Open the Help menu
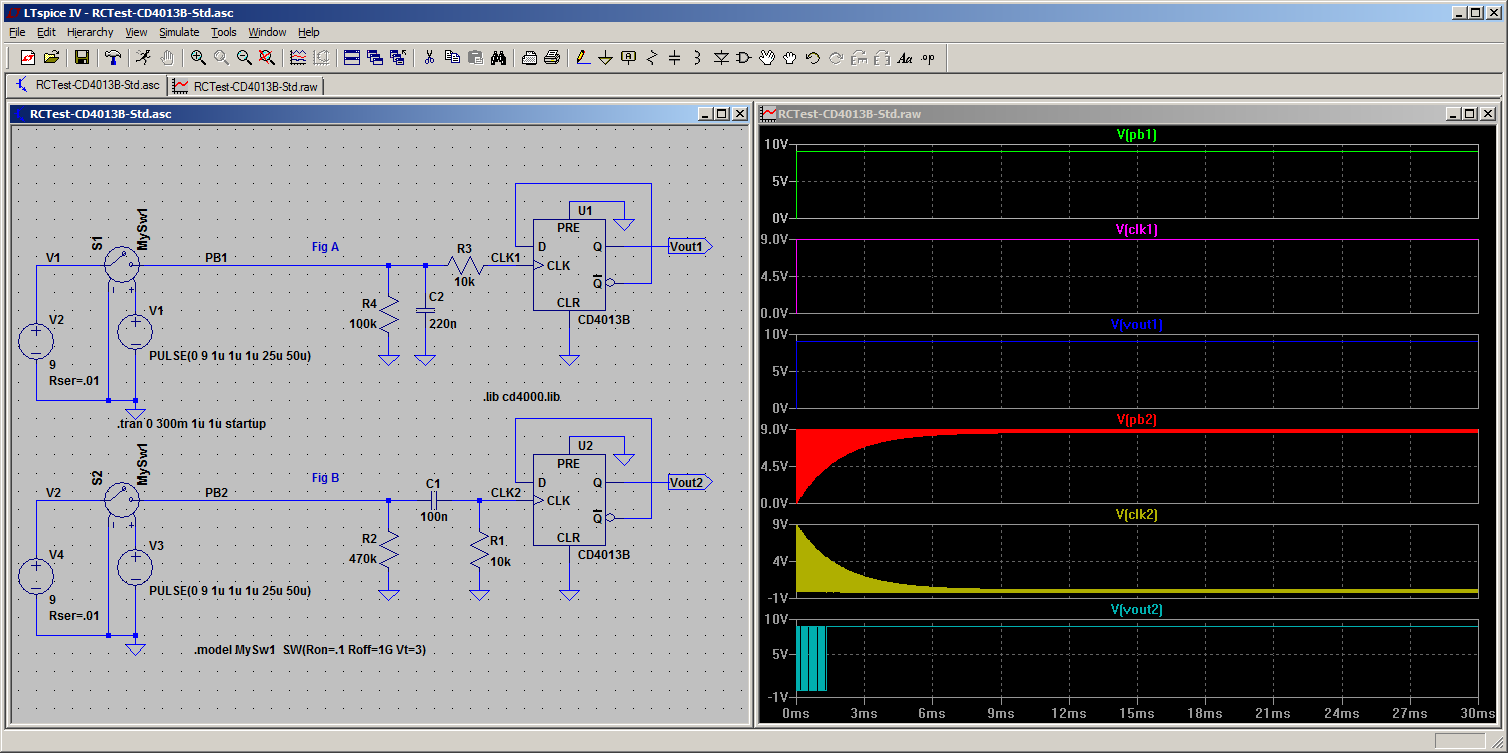 tap(309, 32)
